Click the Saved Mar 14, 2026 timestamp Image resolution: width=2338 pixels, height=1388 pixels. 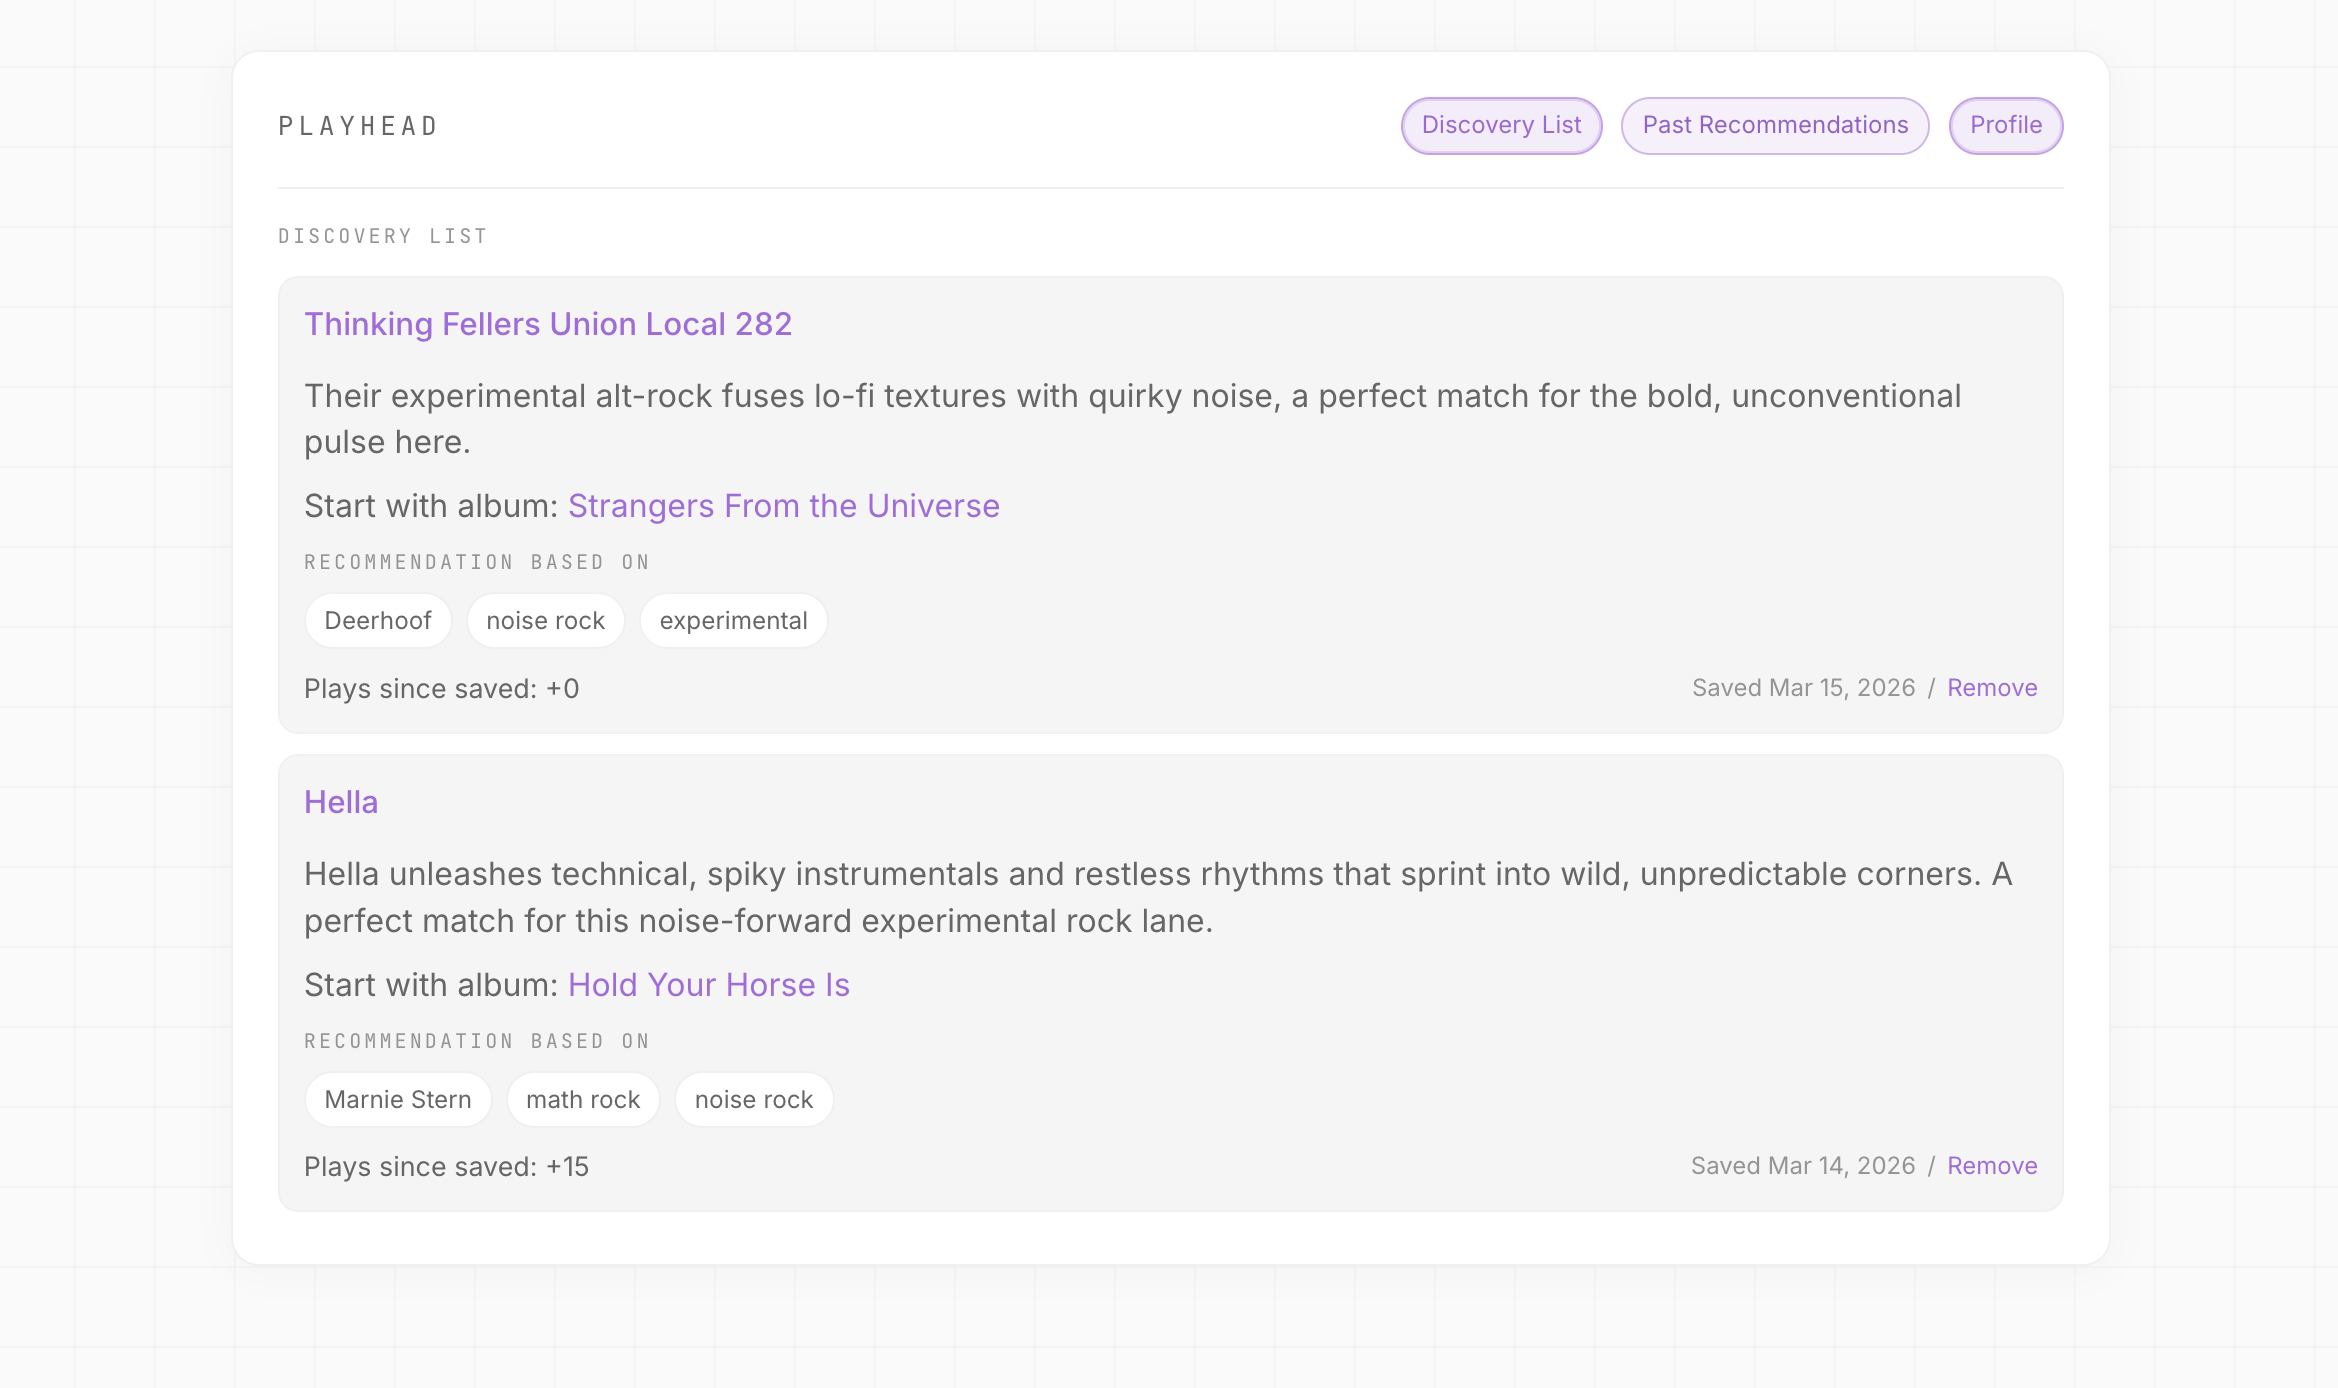pos(1803,1165)
